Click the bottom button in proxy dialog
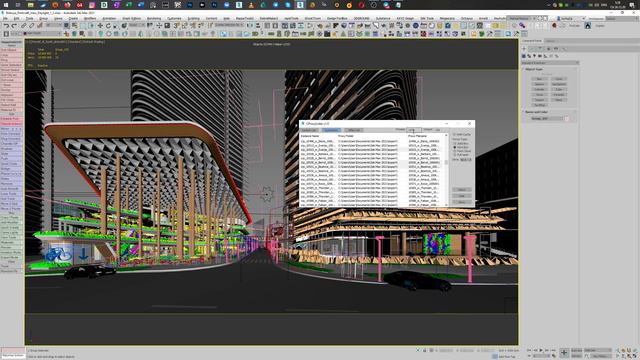Image resolution: width=640 pixels, height=360 pixels. (x=462, y=202)
